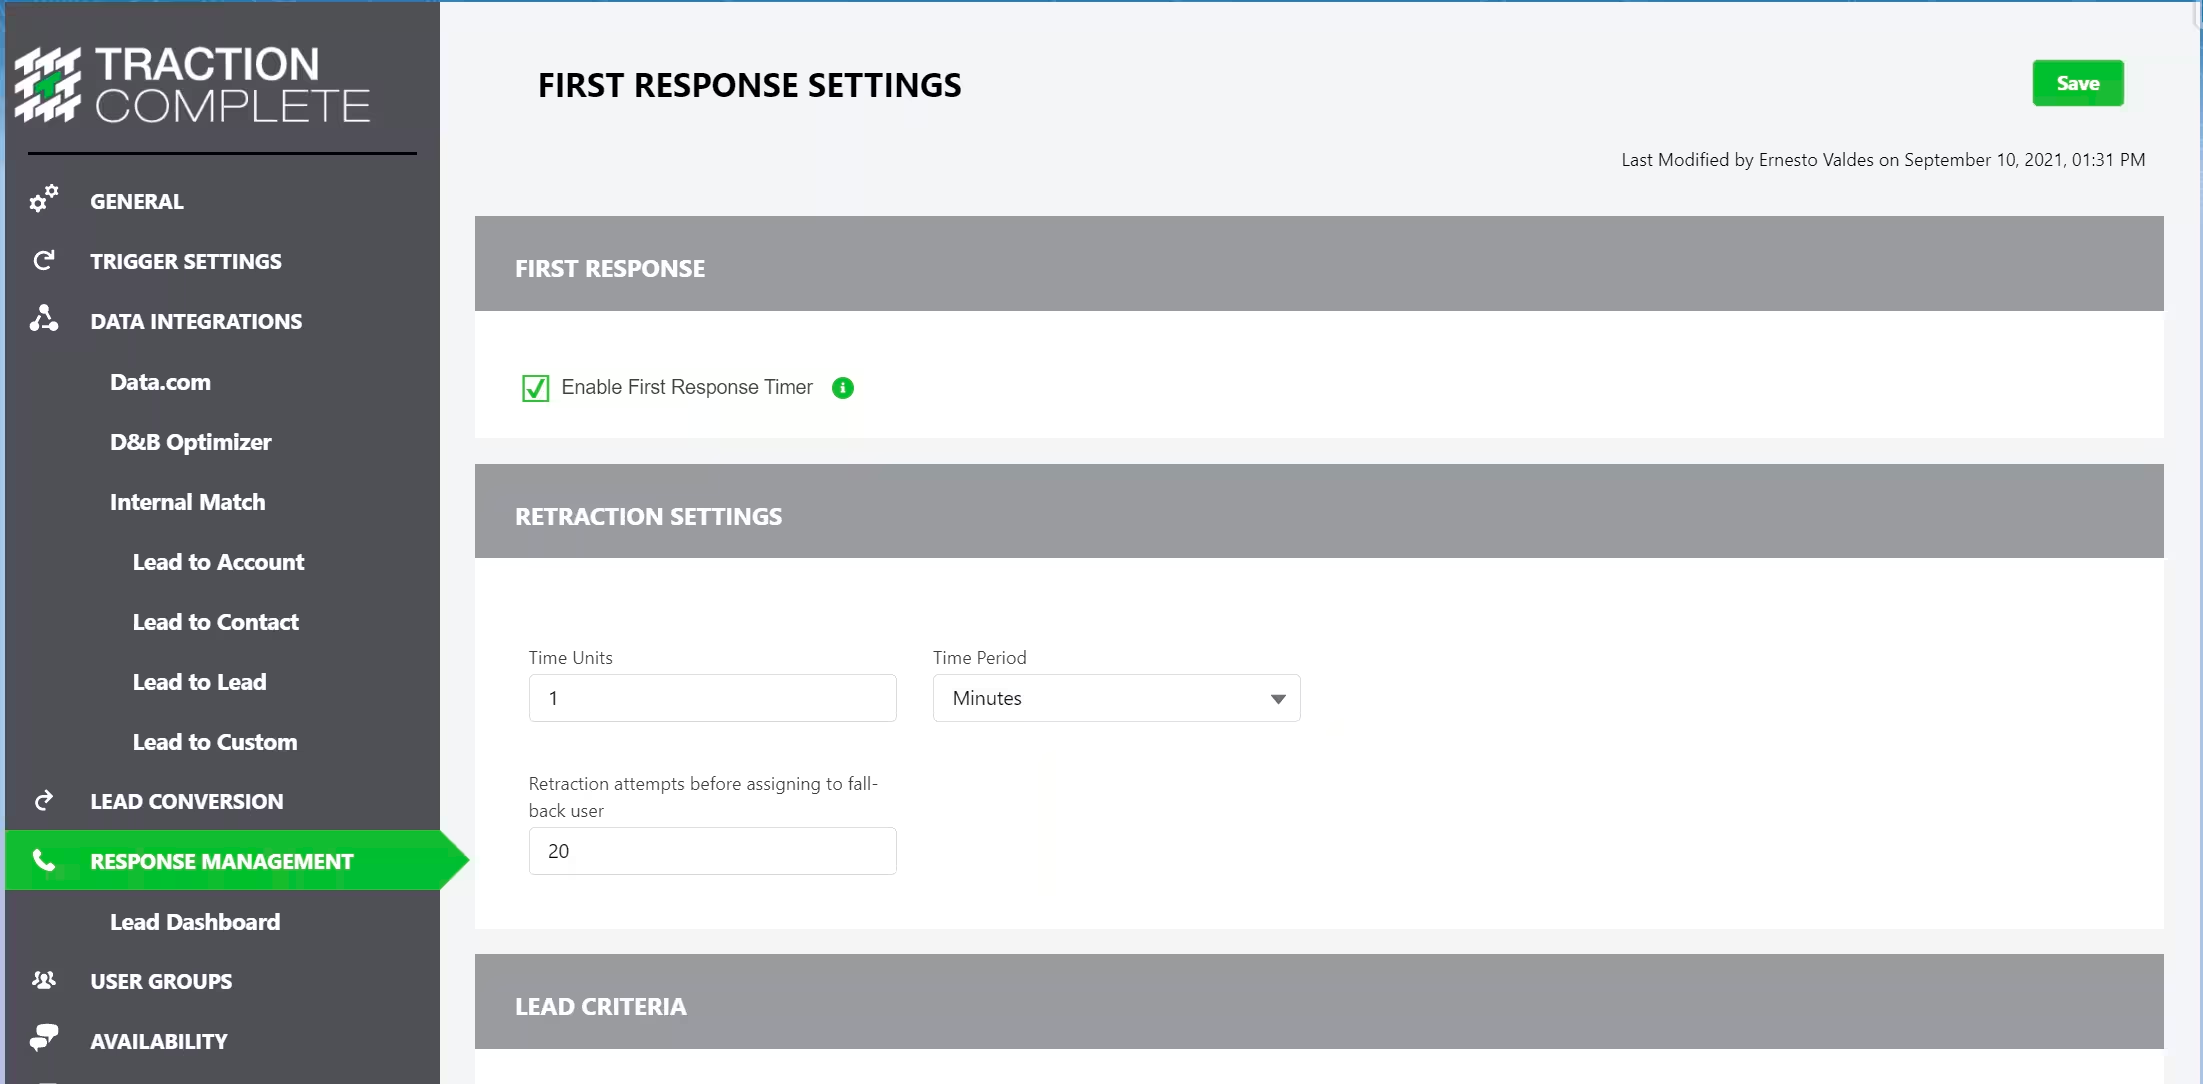Open the General menu item
Screen dimensions: 2203x1084
click(x=137, y=201)
